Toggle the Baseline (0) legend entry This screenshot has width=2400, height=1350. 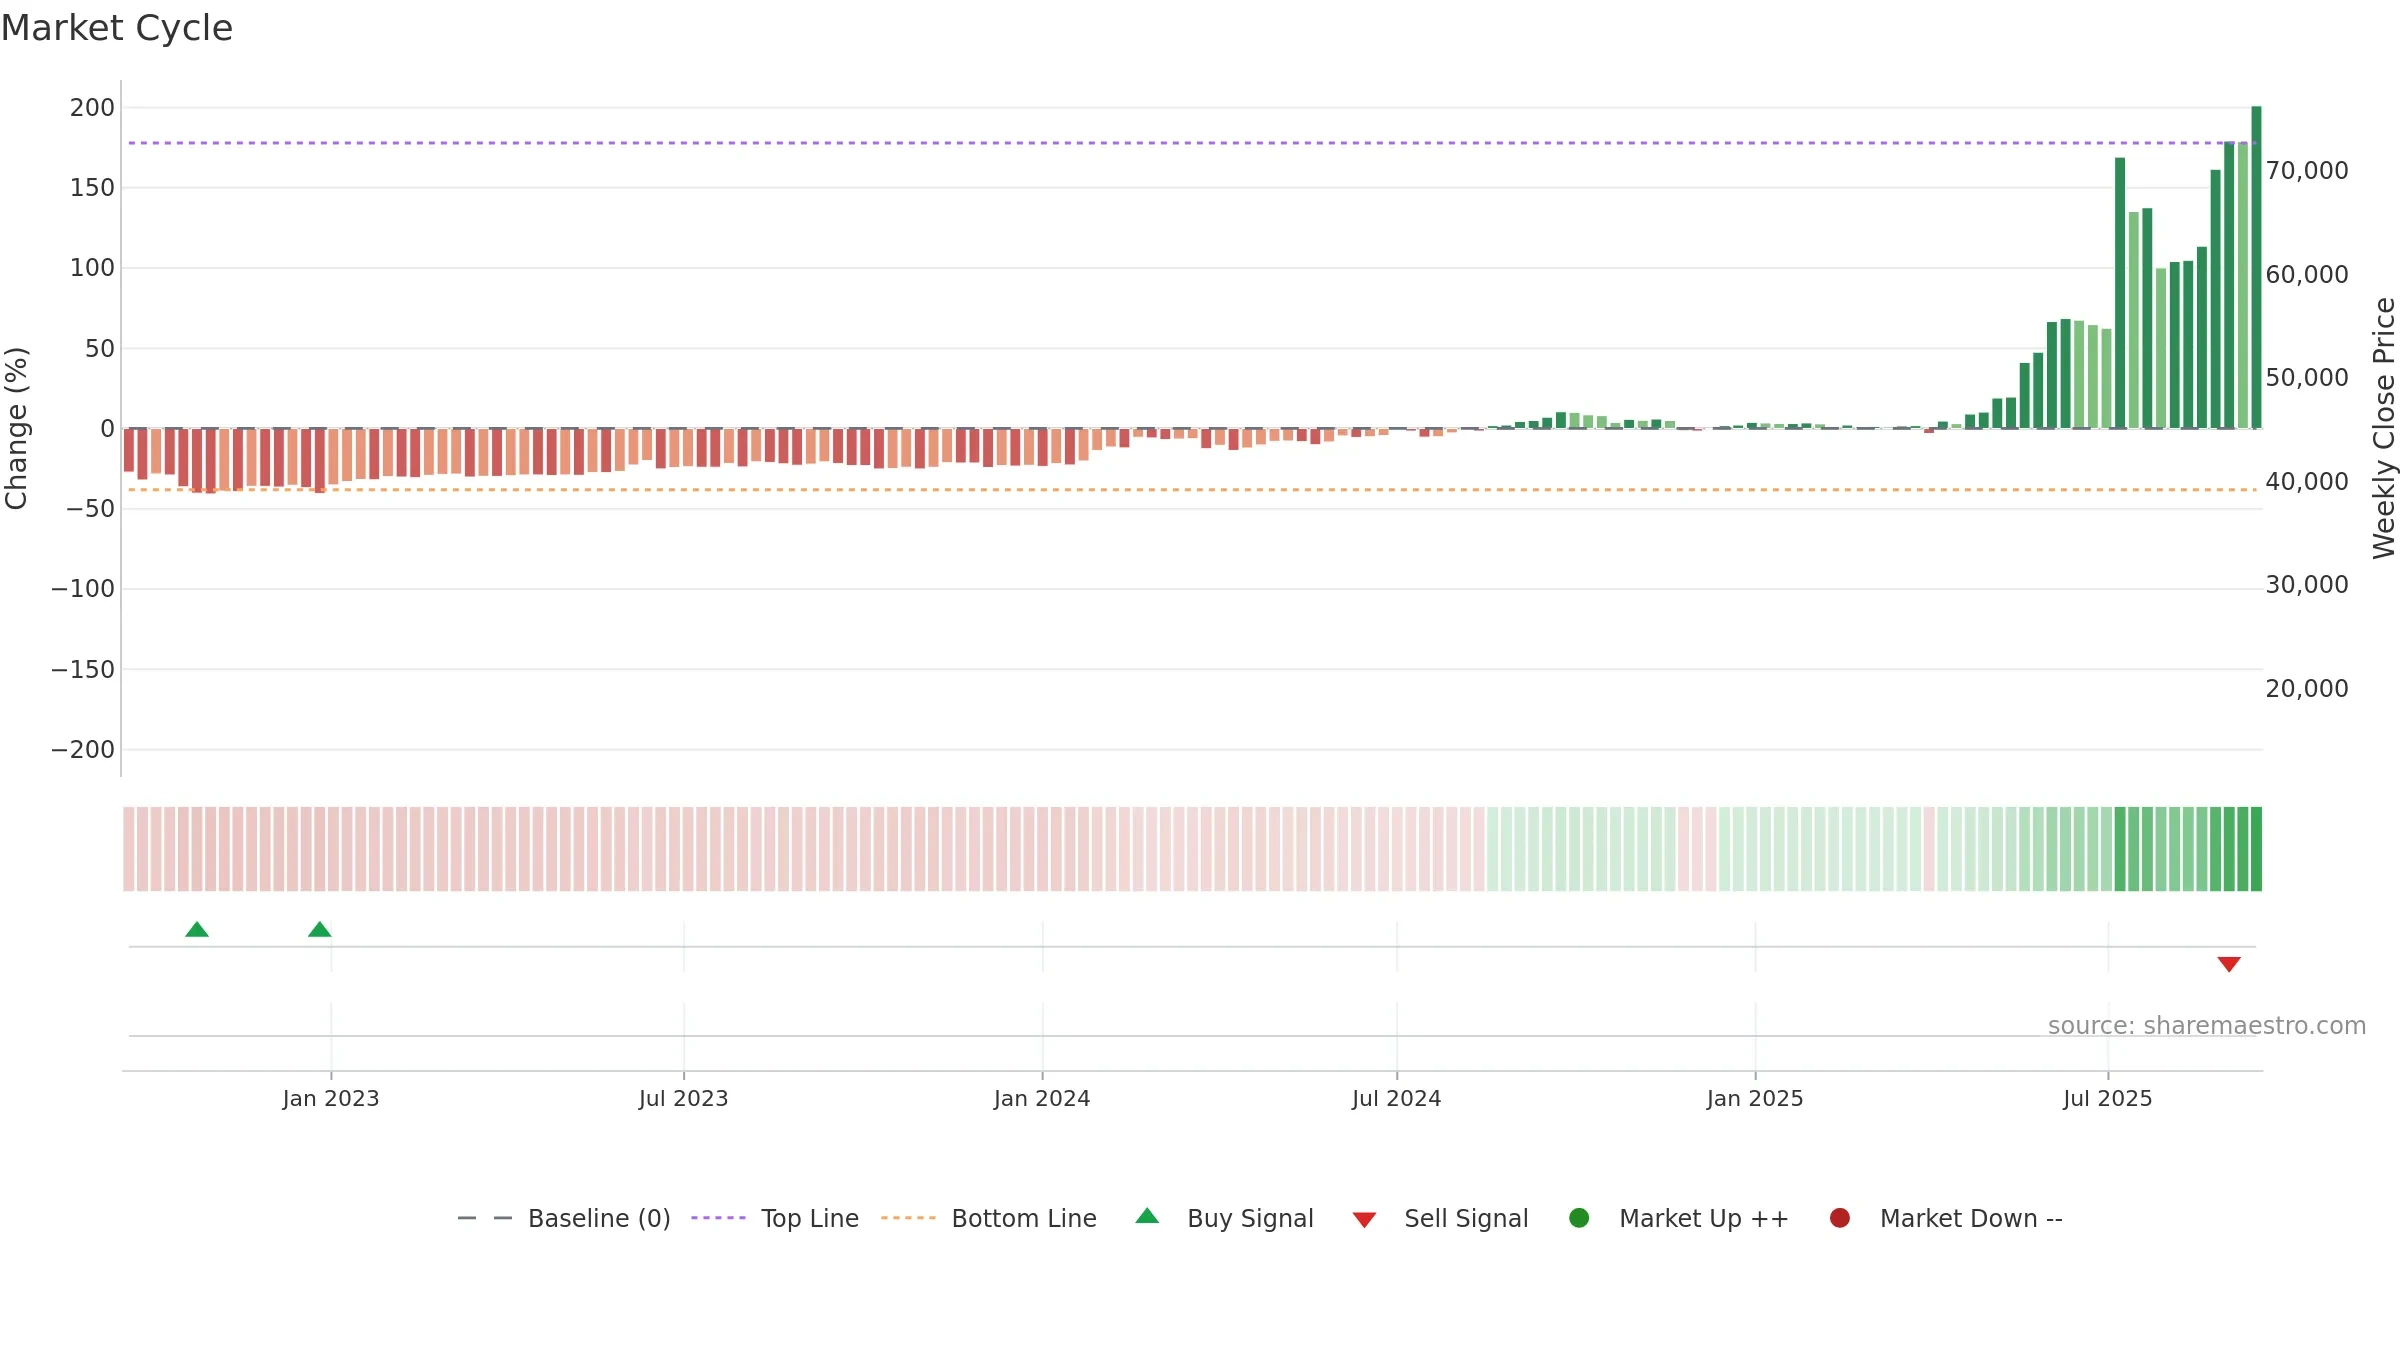(x=564, y=1218)
